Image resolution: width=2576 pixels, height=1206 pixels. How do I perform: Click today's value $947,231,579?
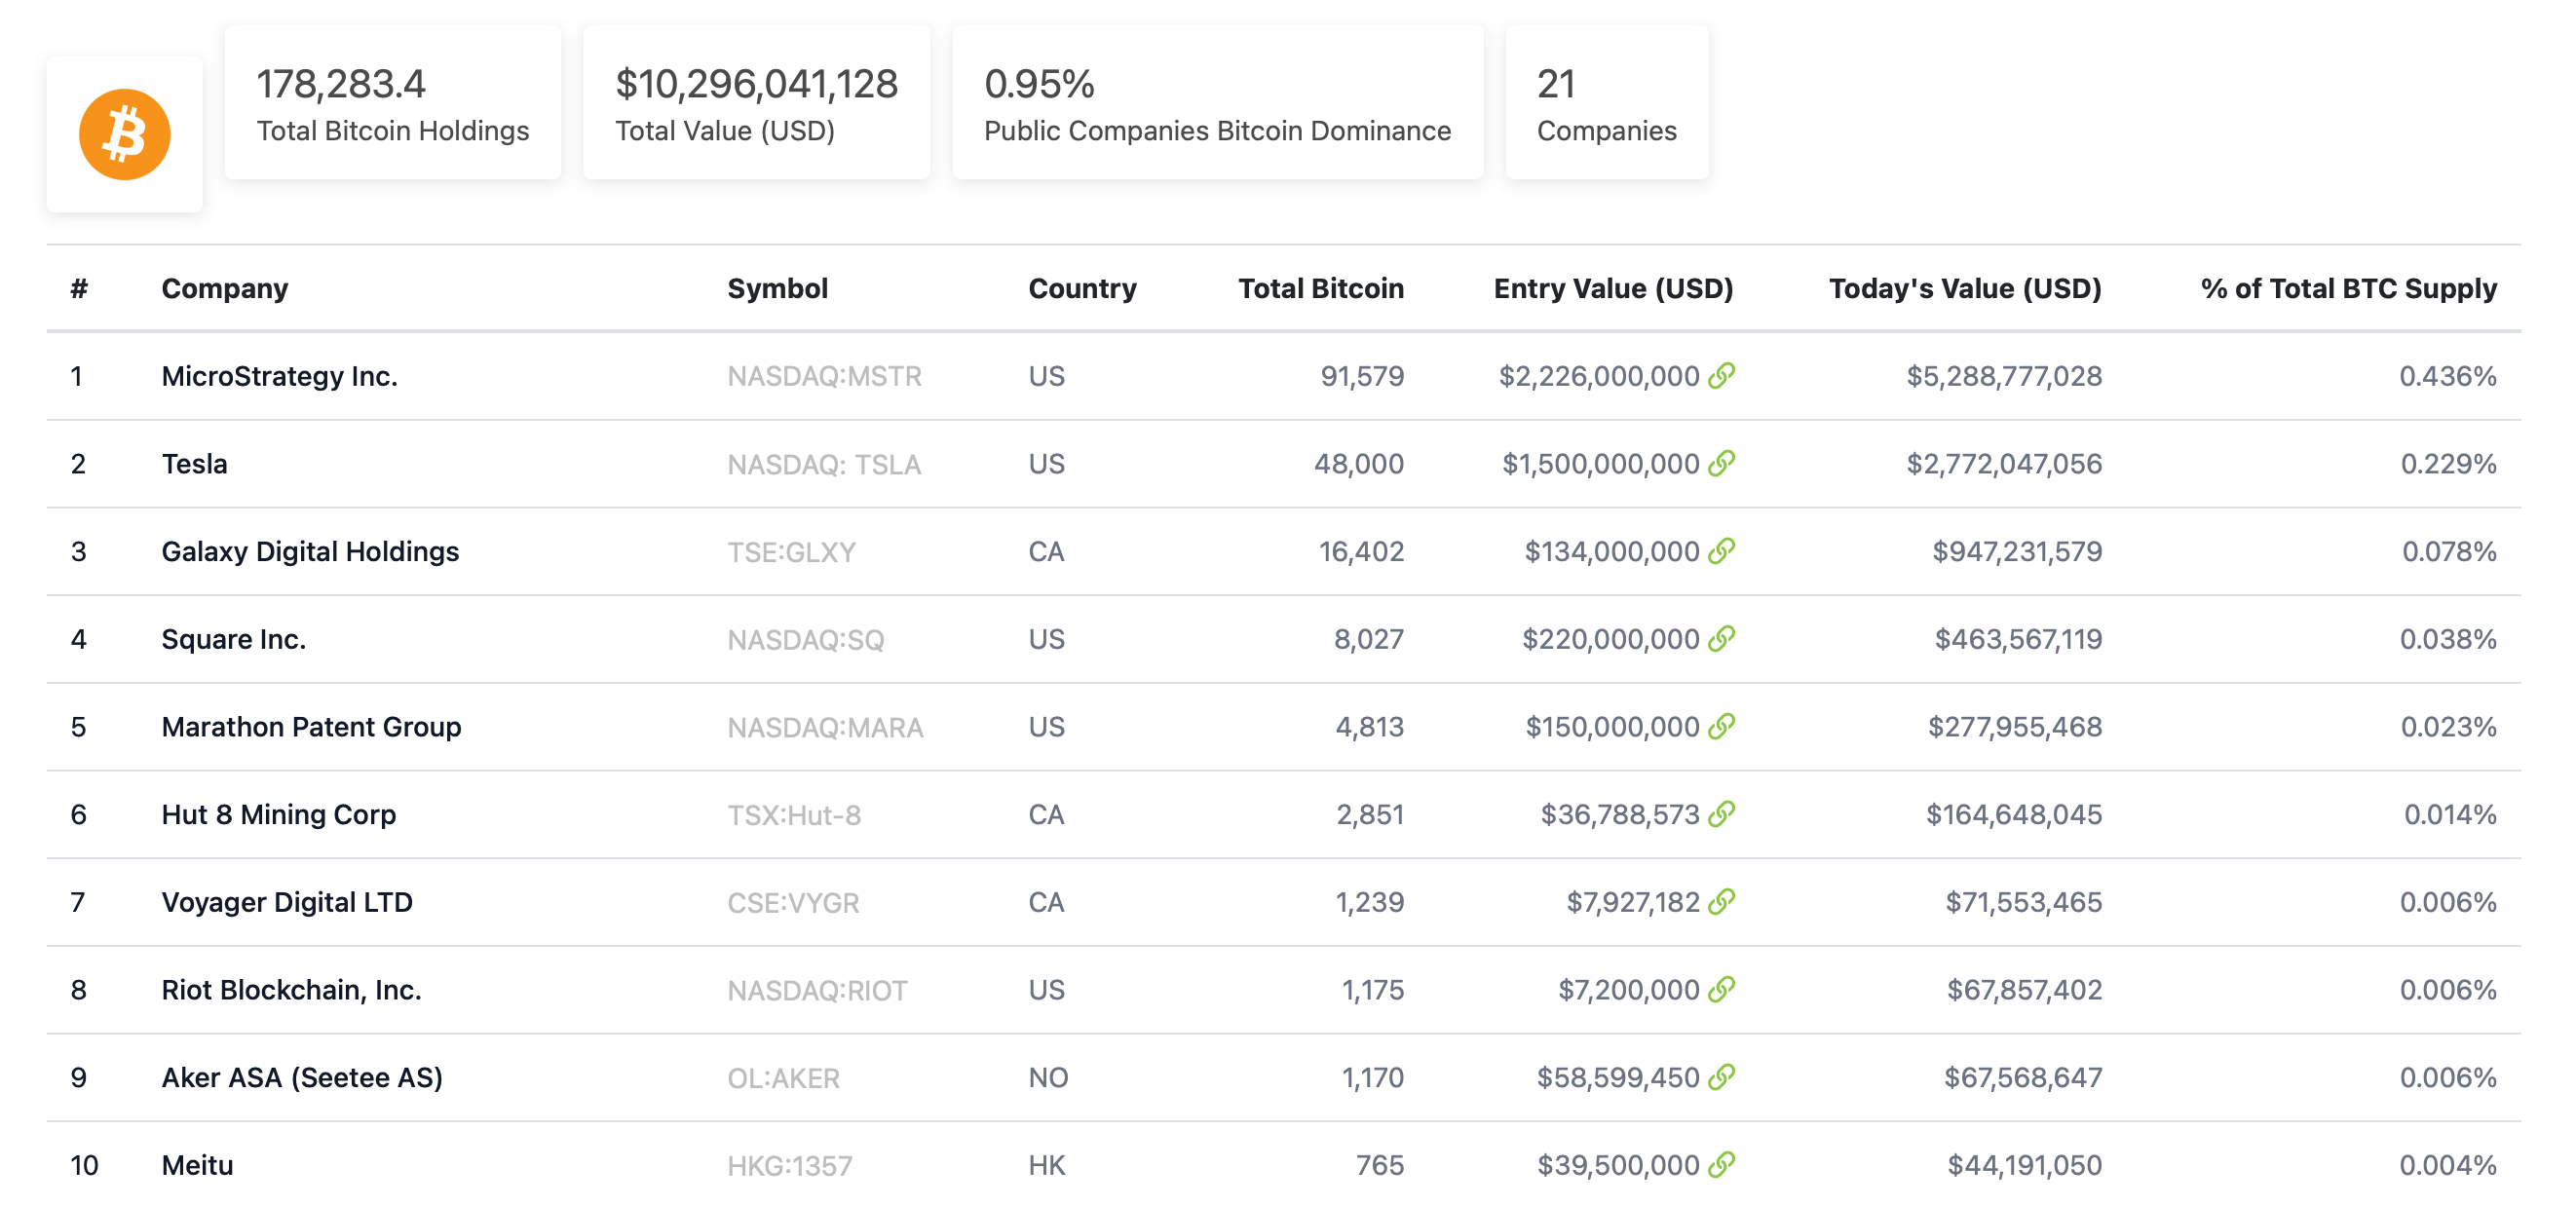click(2017, 552)
